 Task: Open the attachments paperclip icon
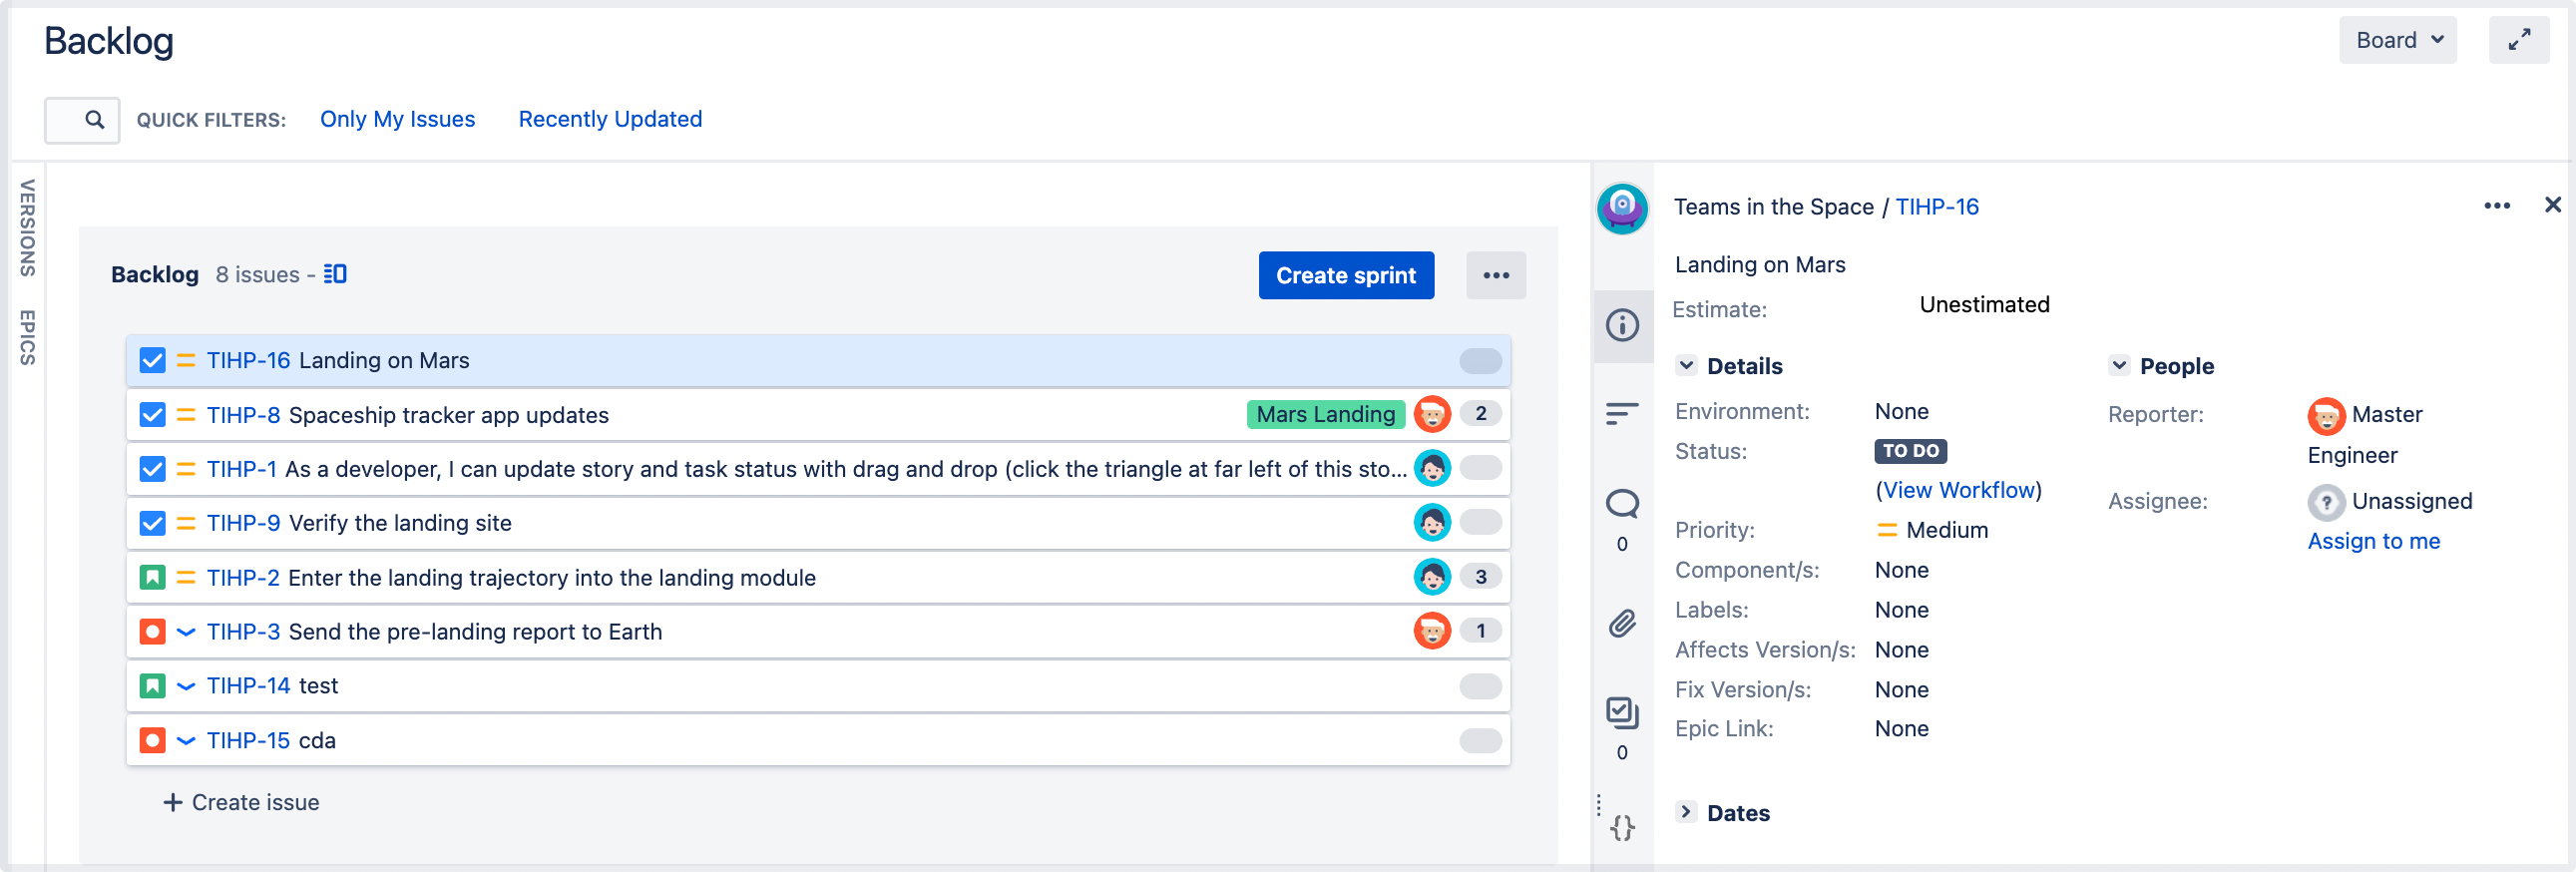click(1621, 624)
